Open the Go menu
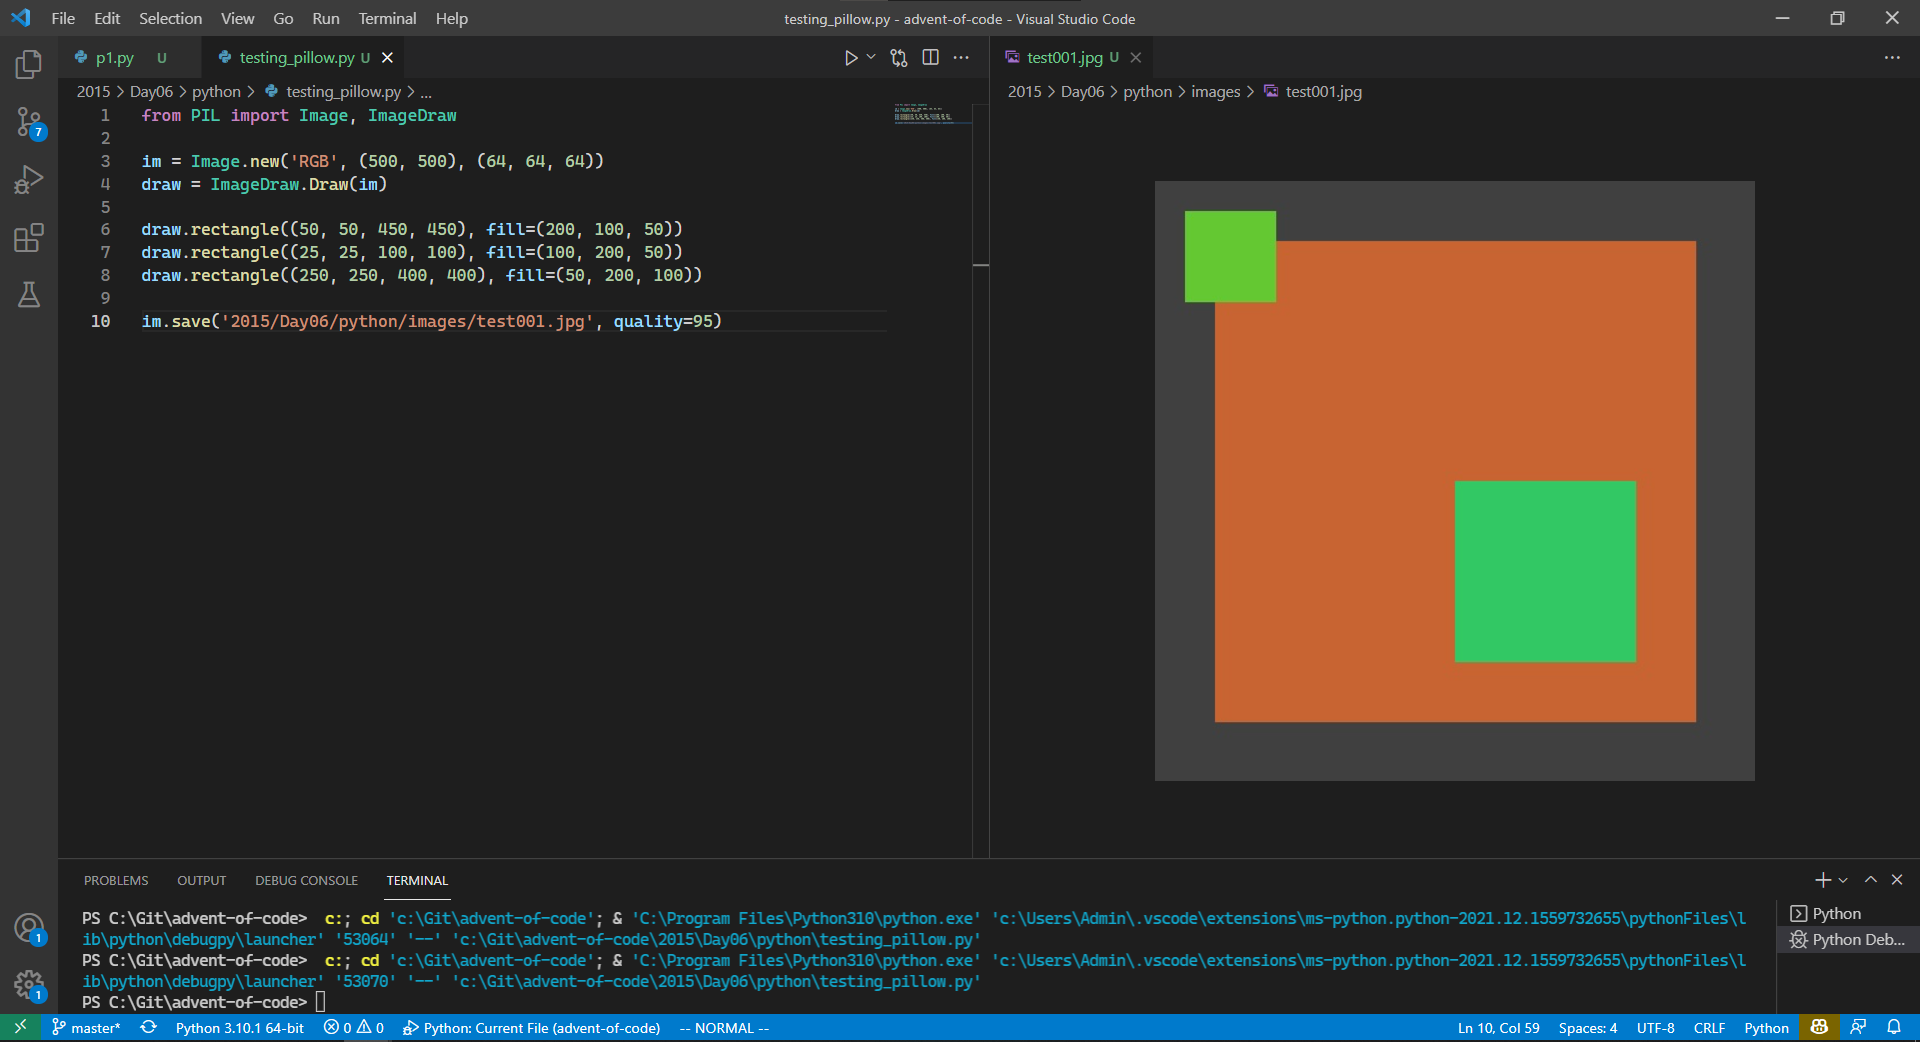Image resolution: width=1920 pixels, height=1042 pixels. point(283,19)
